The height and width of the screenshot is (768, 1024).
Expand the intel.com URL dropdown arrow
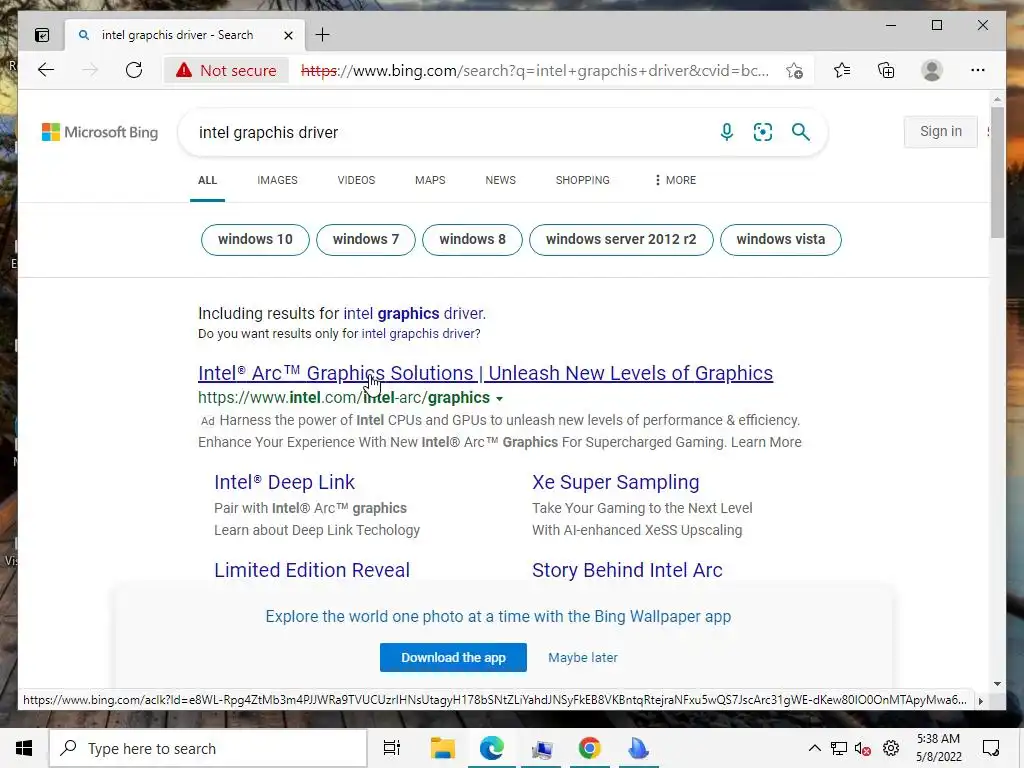(500, 398)
